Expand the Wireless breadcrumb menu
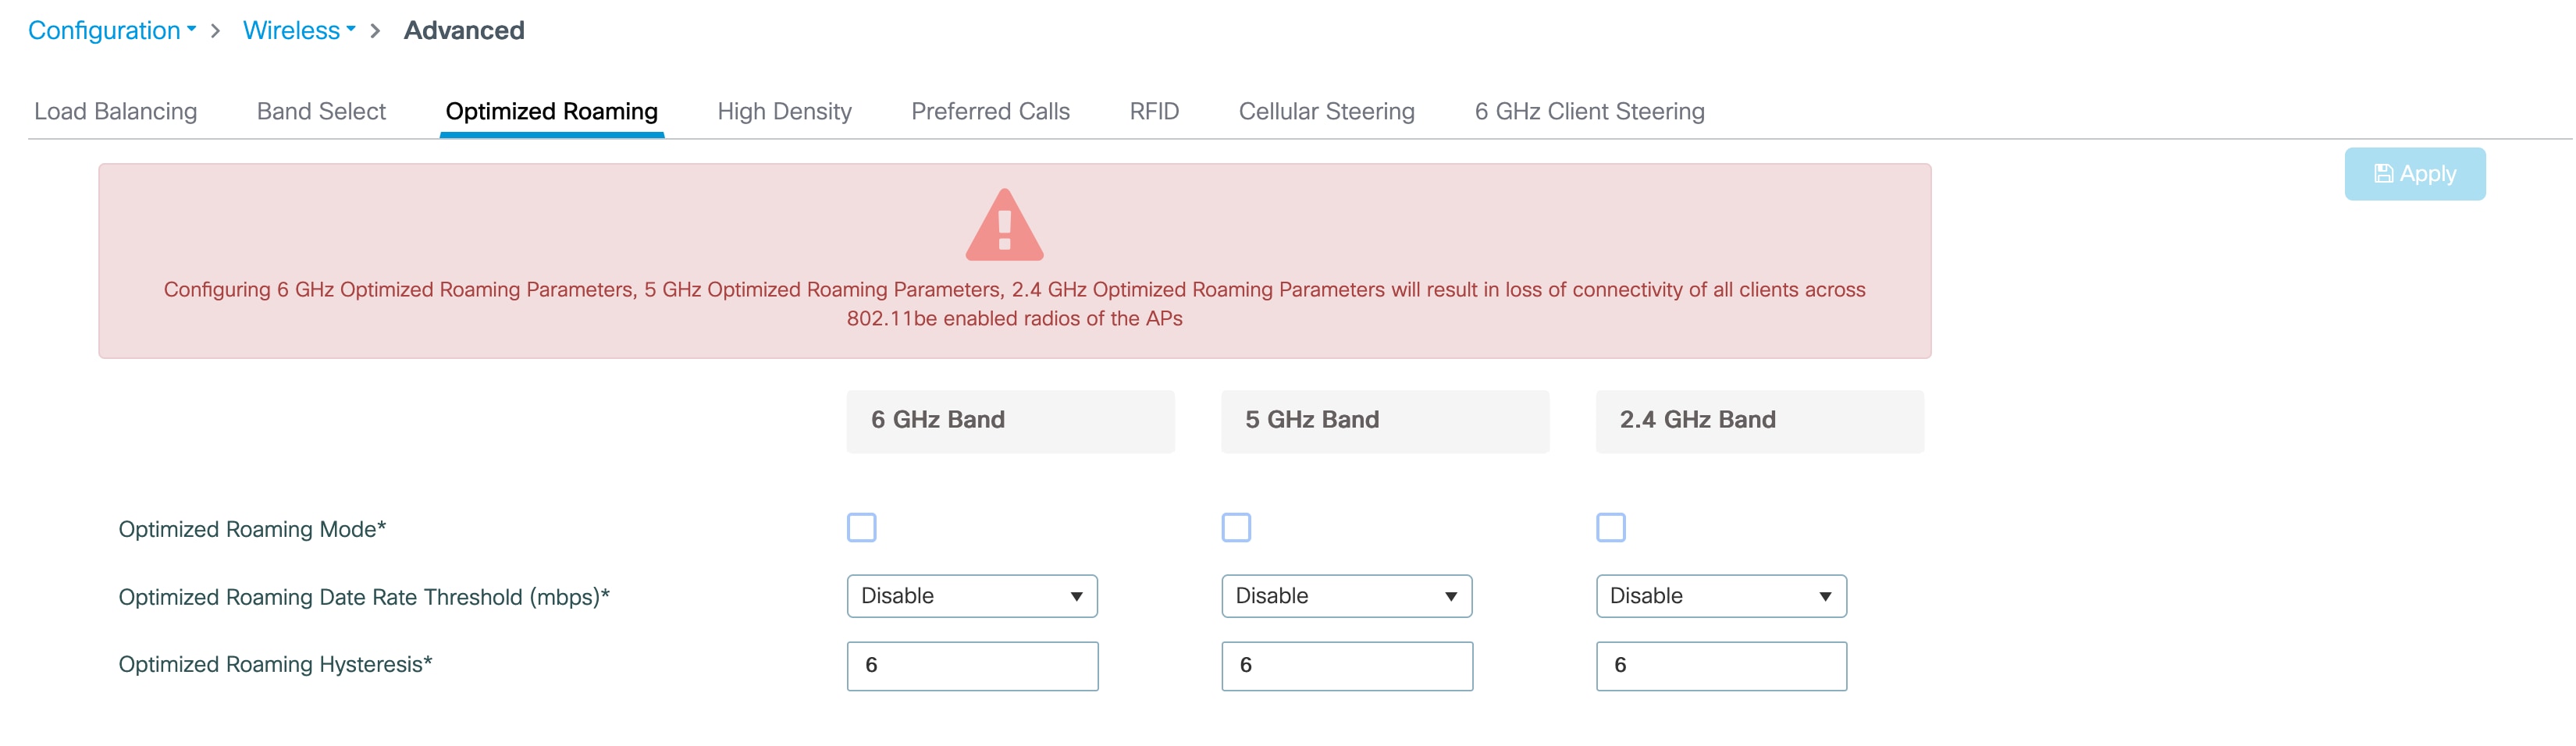 click(299, 31)
